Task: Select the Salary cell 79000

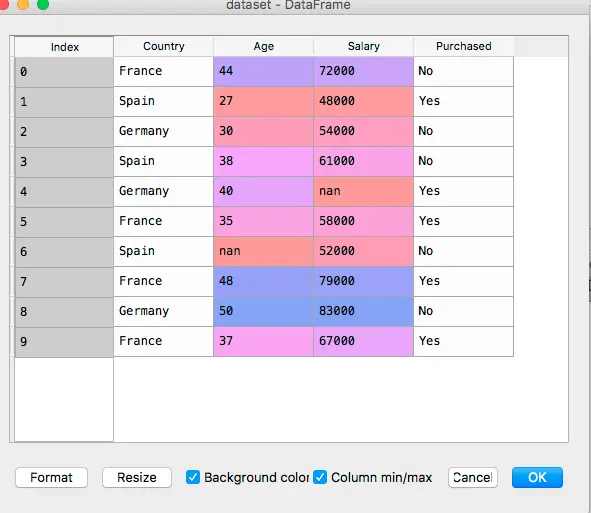Action: pyautogui.click(x=363, y=282)
